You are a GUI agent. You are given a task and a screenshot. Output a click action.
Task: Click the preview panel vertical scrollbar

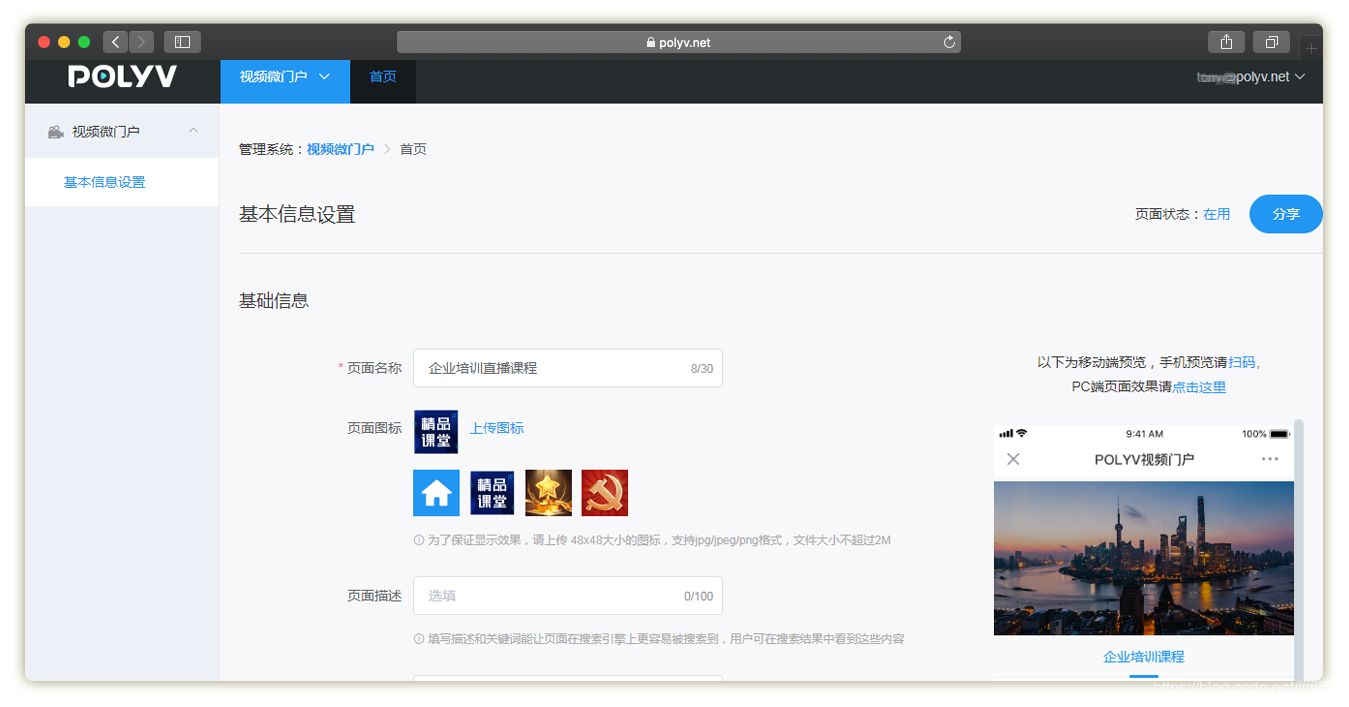click(1299, 540)
